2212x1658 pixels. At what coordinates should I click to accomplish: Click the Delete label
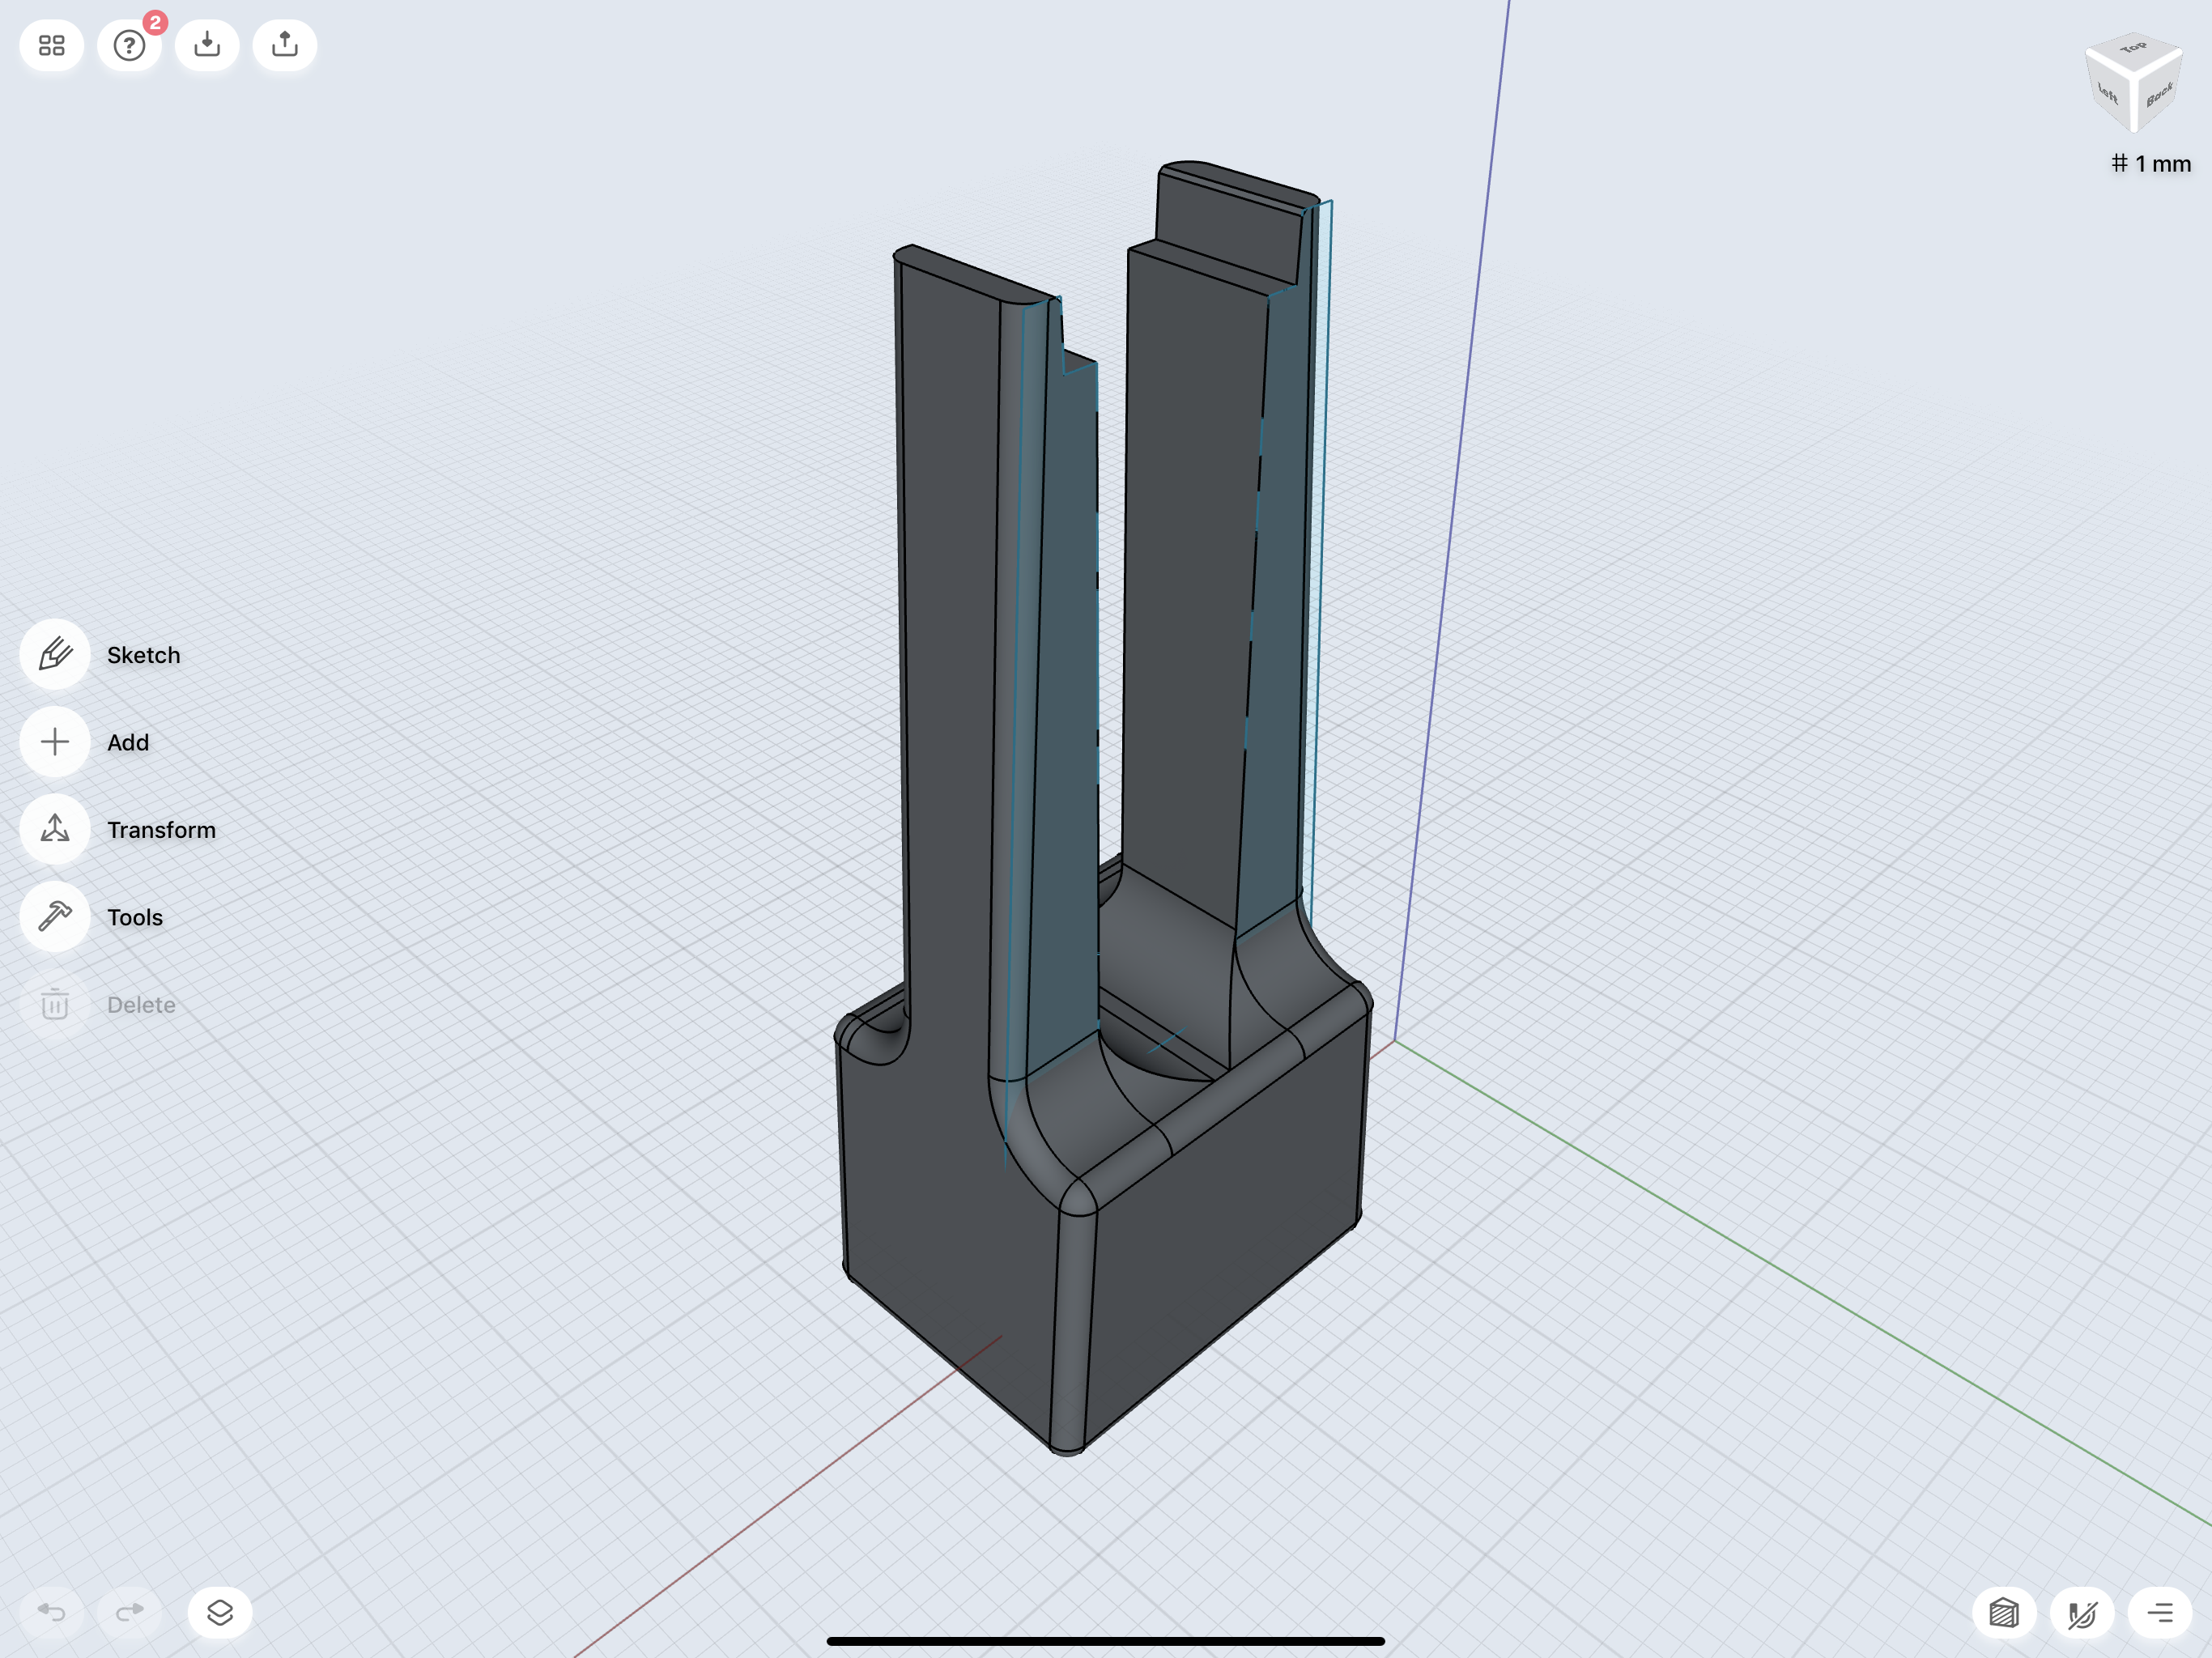point(141,1004)
